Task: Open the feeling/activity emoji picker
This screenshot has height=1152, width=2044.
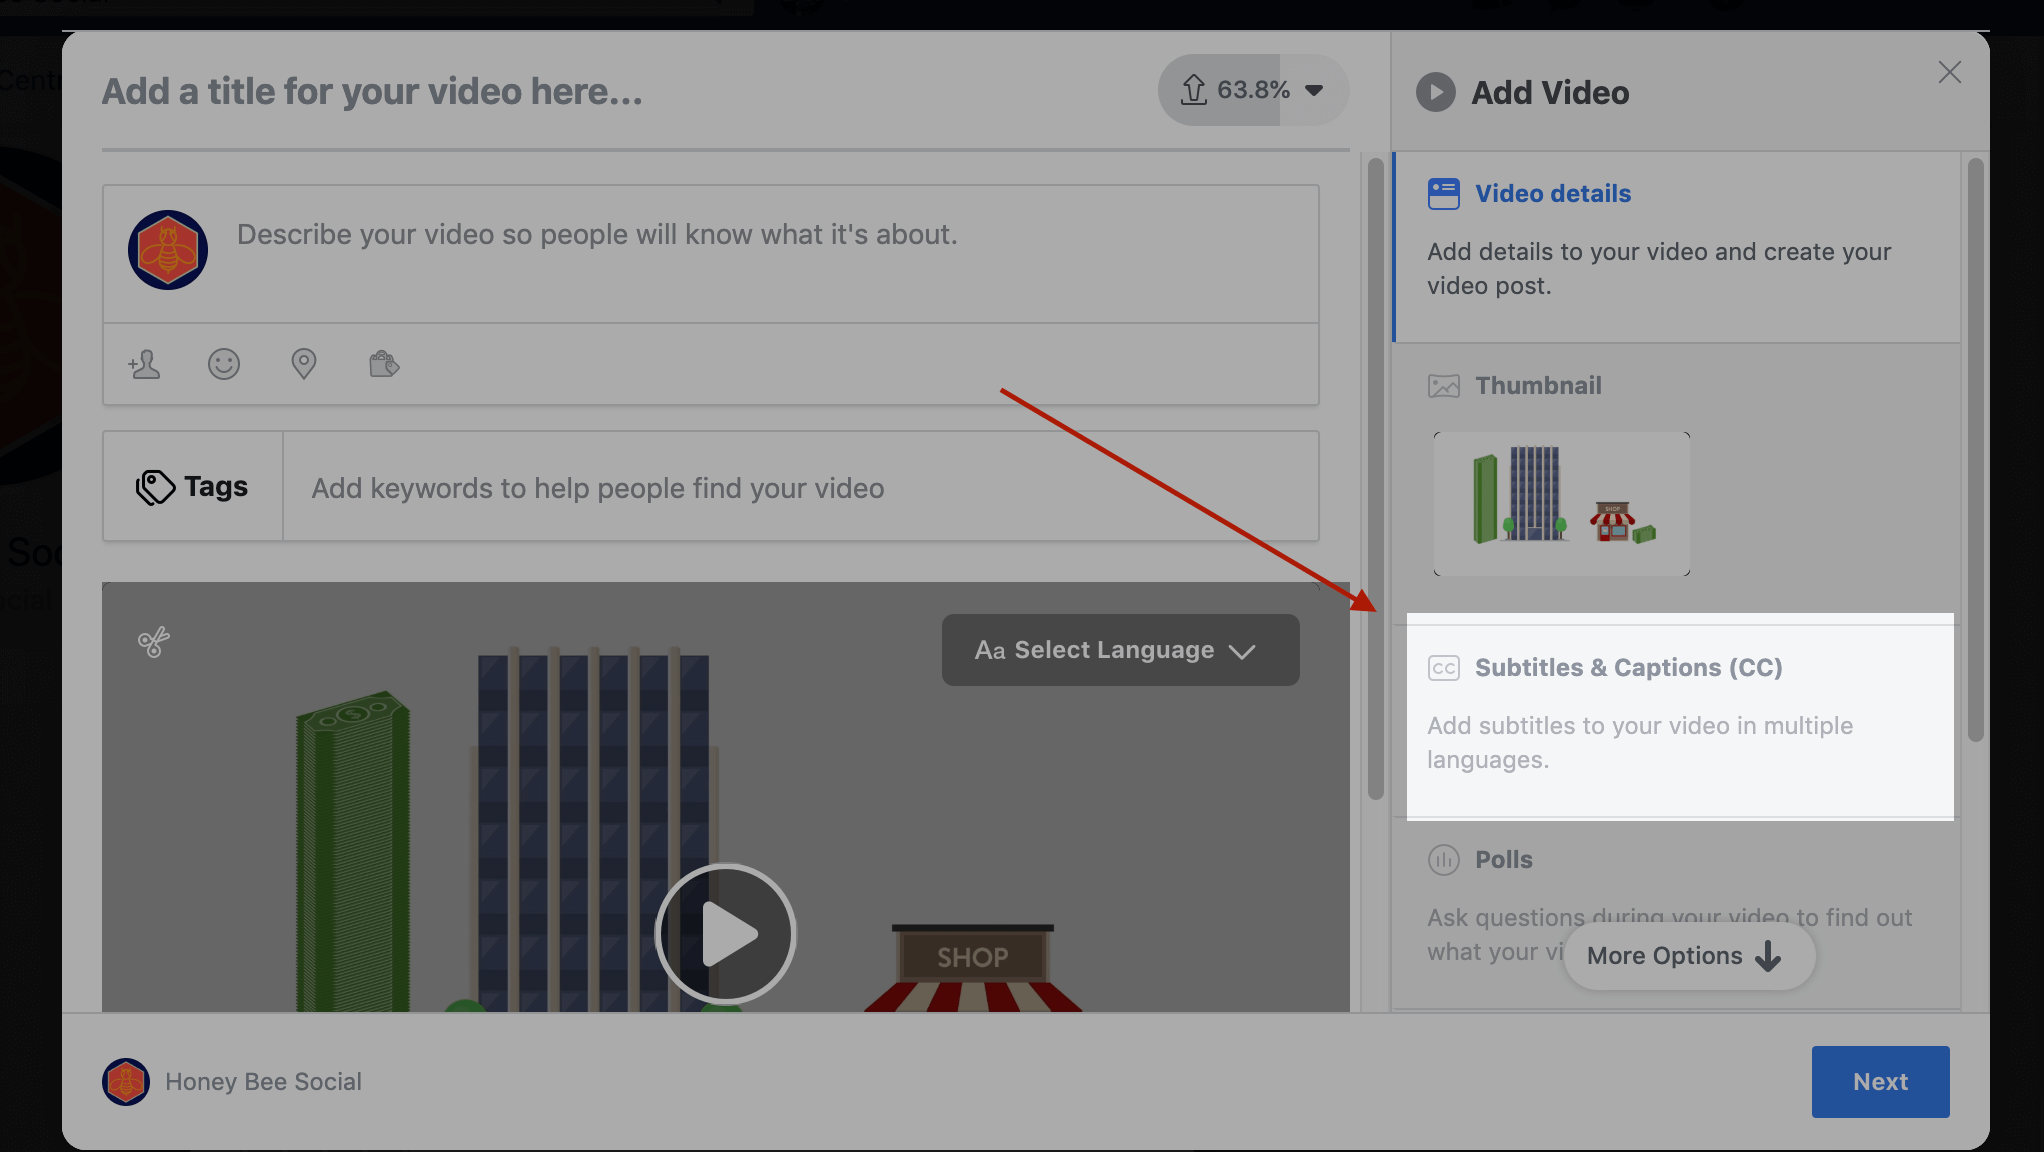Action: coord(224,364)
